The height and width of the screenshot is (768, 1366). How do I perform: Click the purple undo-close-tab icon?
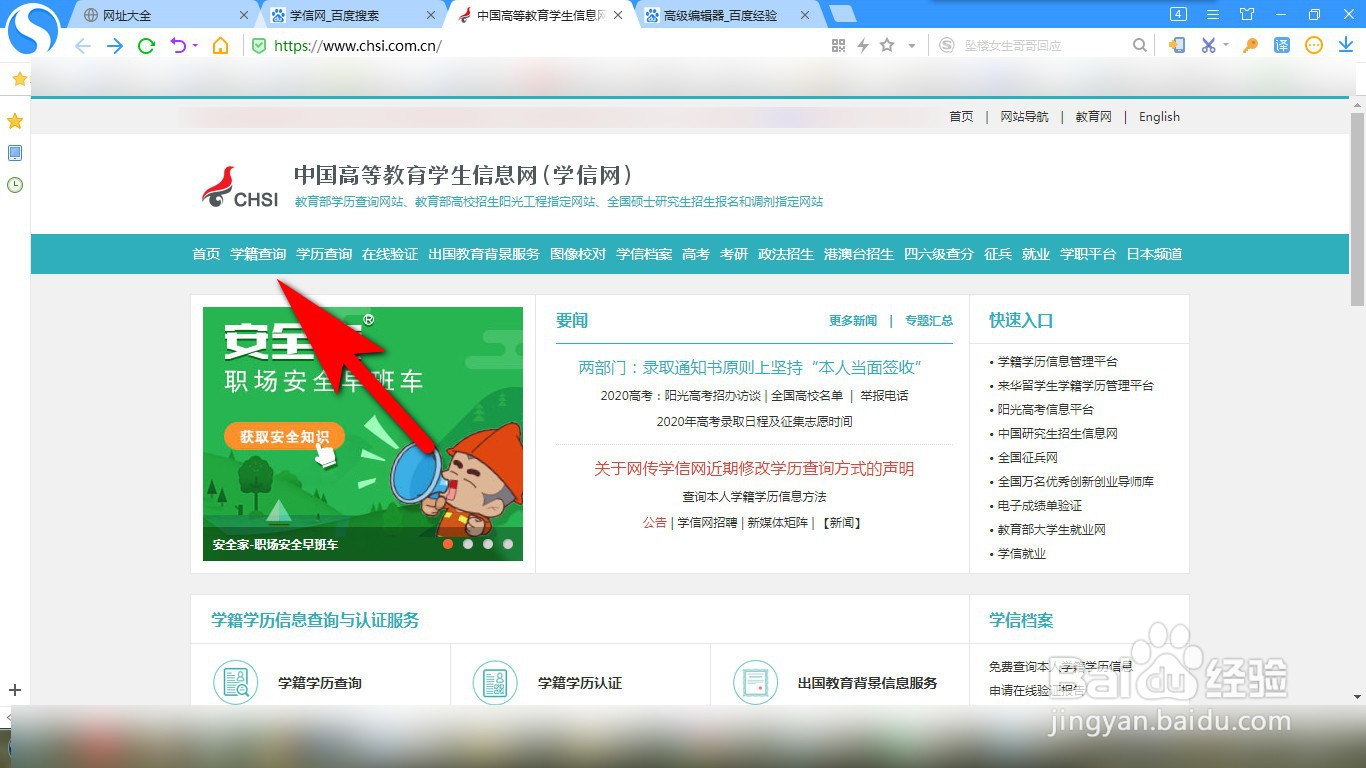[178, 46]
